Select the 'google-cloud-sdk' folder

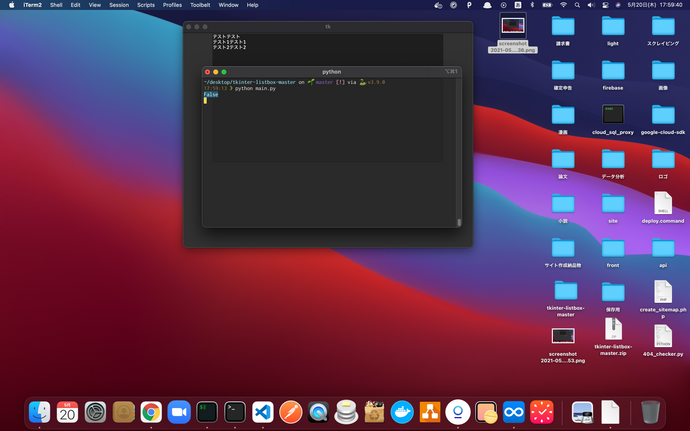663,119
